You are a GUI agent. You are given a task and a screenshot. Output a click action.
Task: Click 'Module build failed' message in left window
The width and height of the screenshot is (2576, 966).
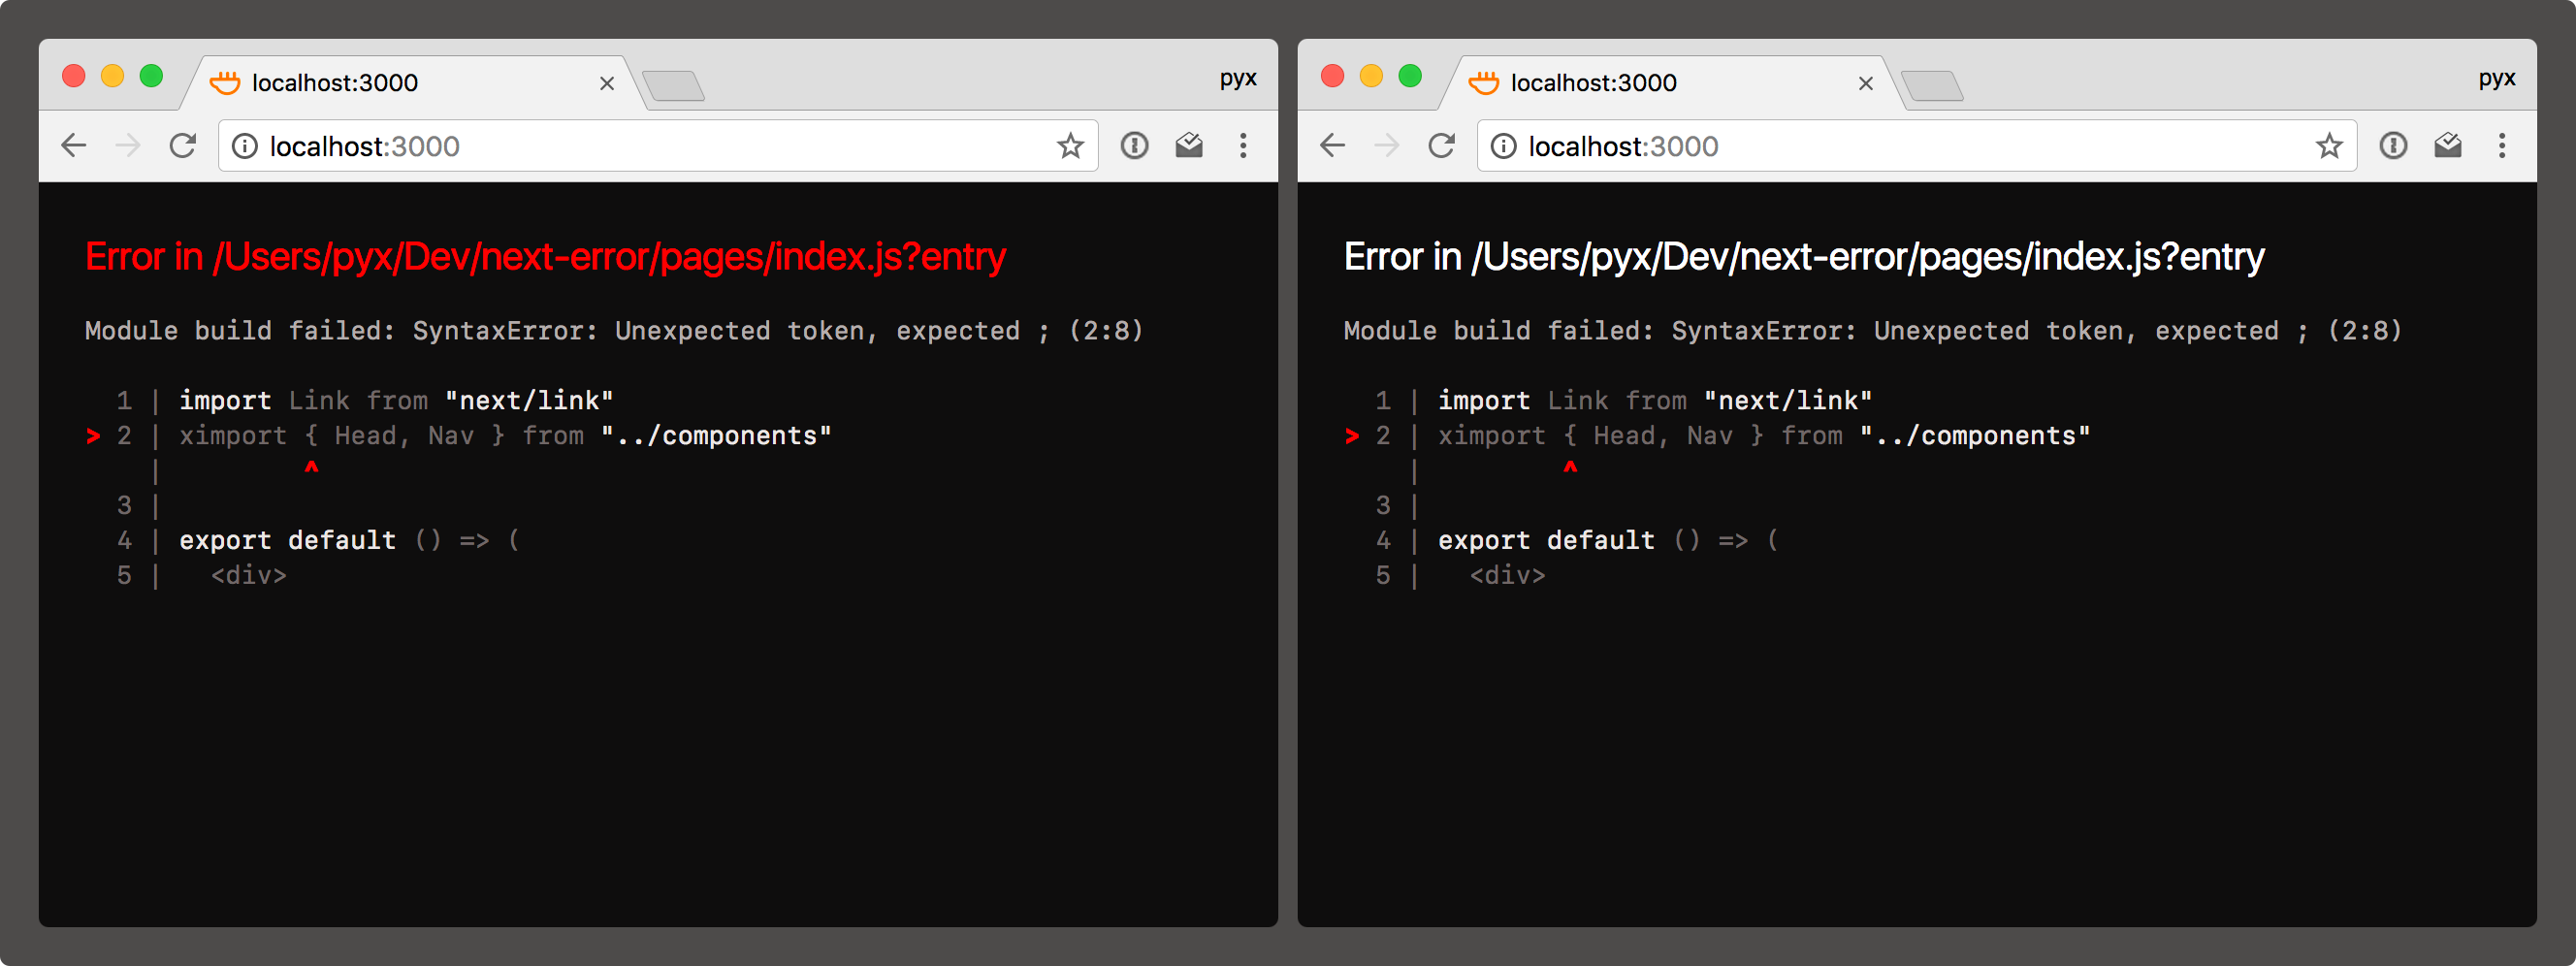[x=614, y=331]
